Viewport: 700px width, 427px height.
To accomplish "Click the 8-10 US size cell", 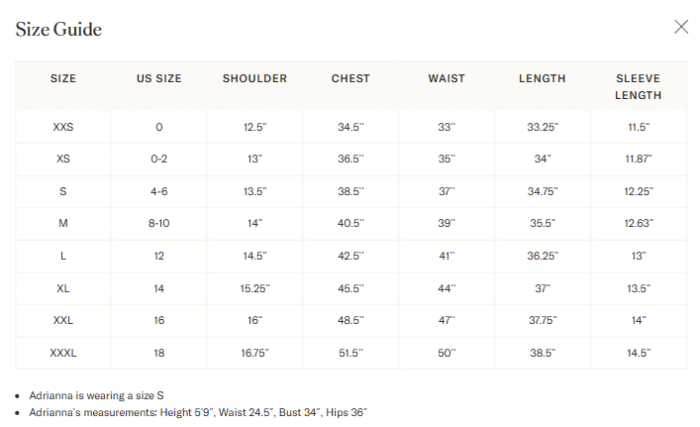I will [159, 223].
